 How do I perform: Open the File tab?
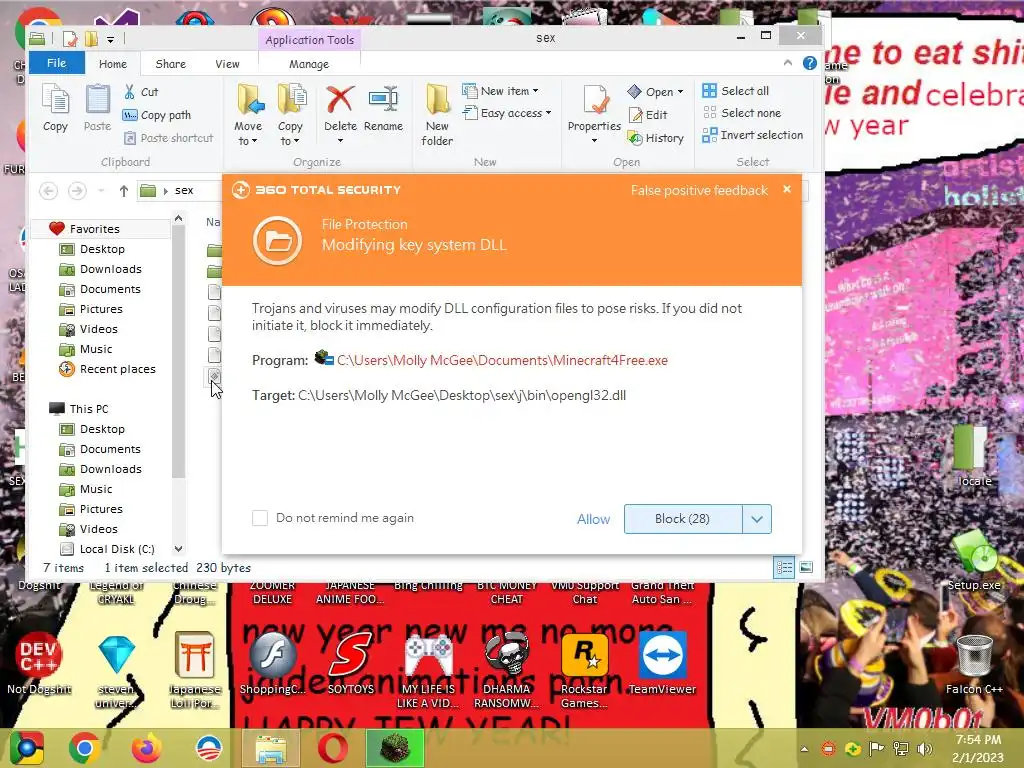click(56, 63)
